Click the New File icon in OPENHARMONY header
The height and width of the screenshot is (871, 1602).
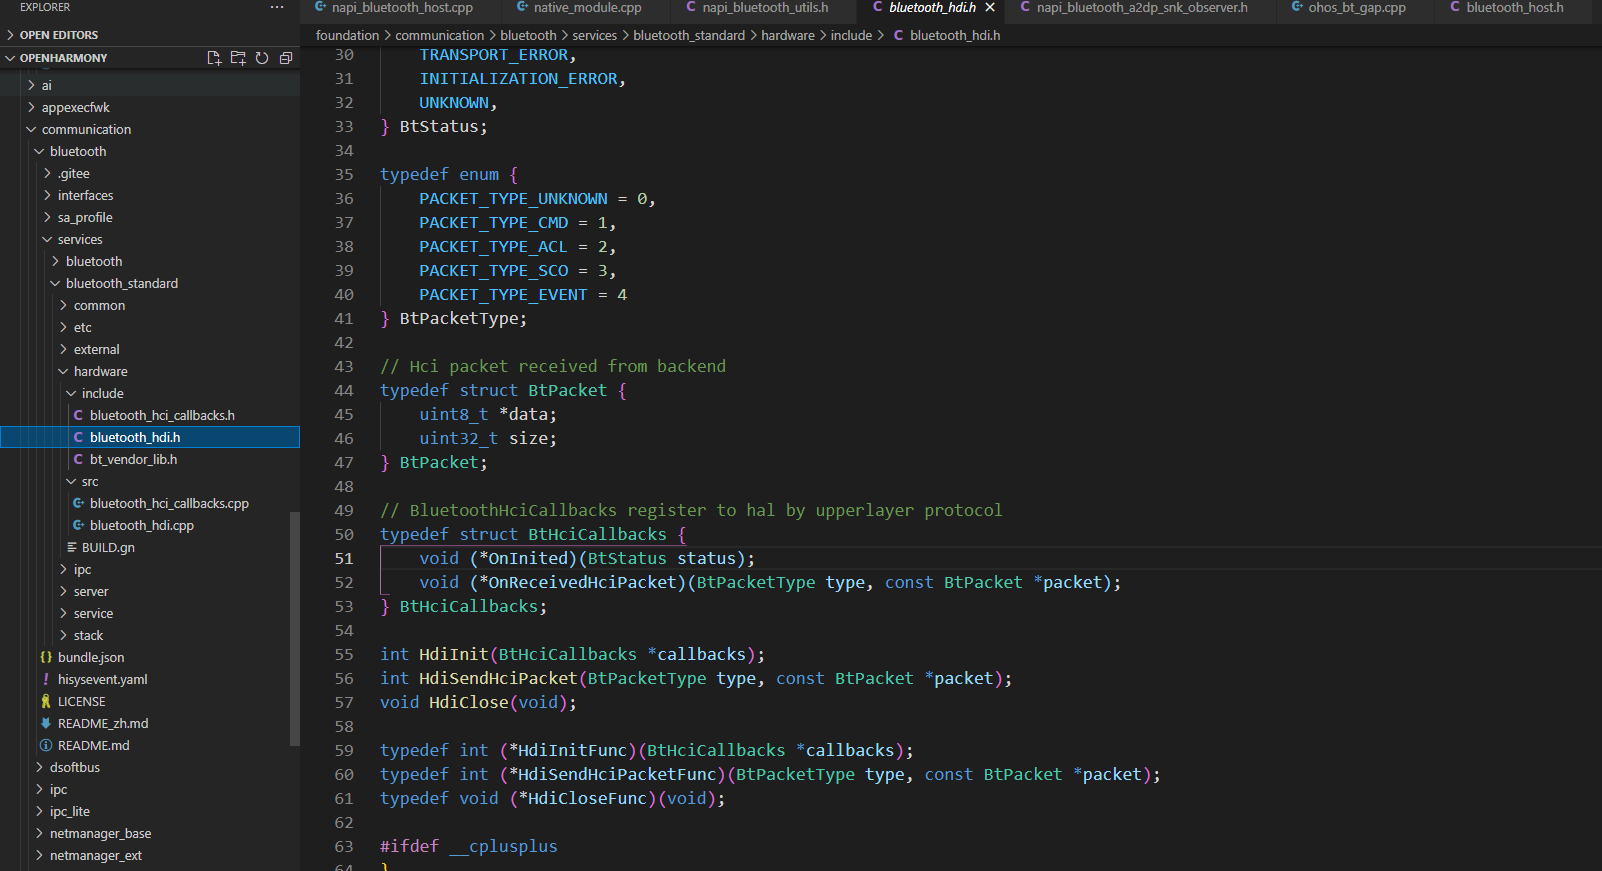tap(214, 58)
